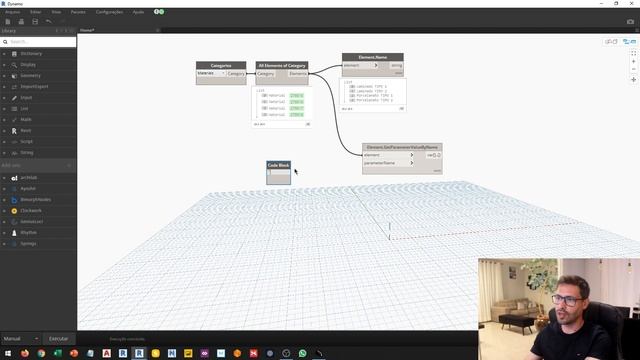Open the Arquivo menu
Screen dimensions: 640x360
coord(13,12)
